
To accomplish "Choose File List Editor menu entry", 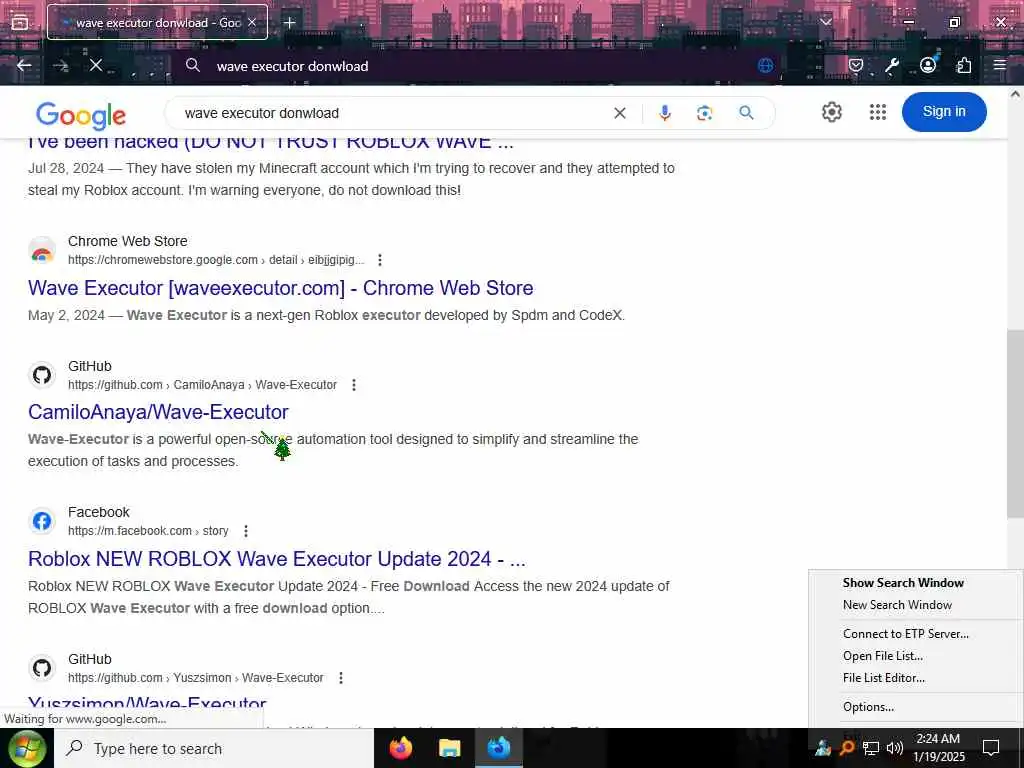I will click(884, 678).
